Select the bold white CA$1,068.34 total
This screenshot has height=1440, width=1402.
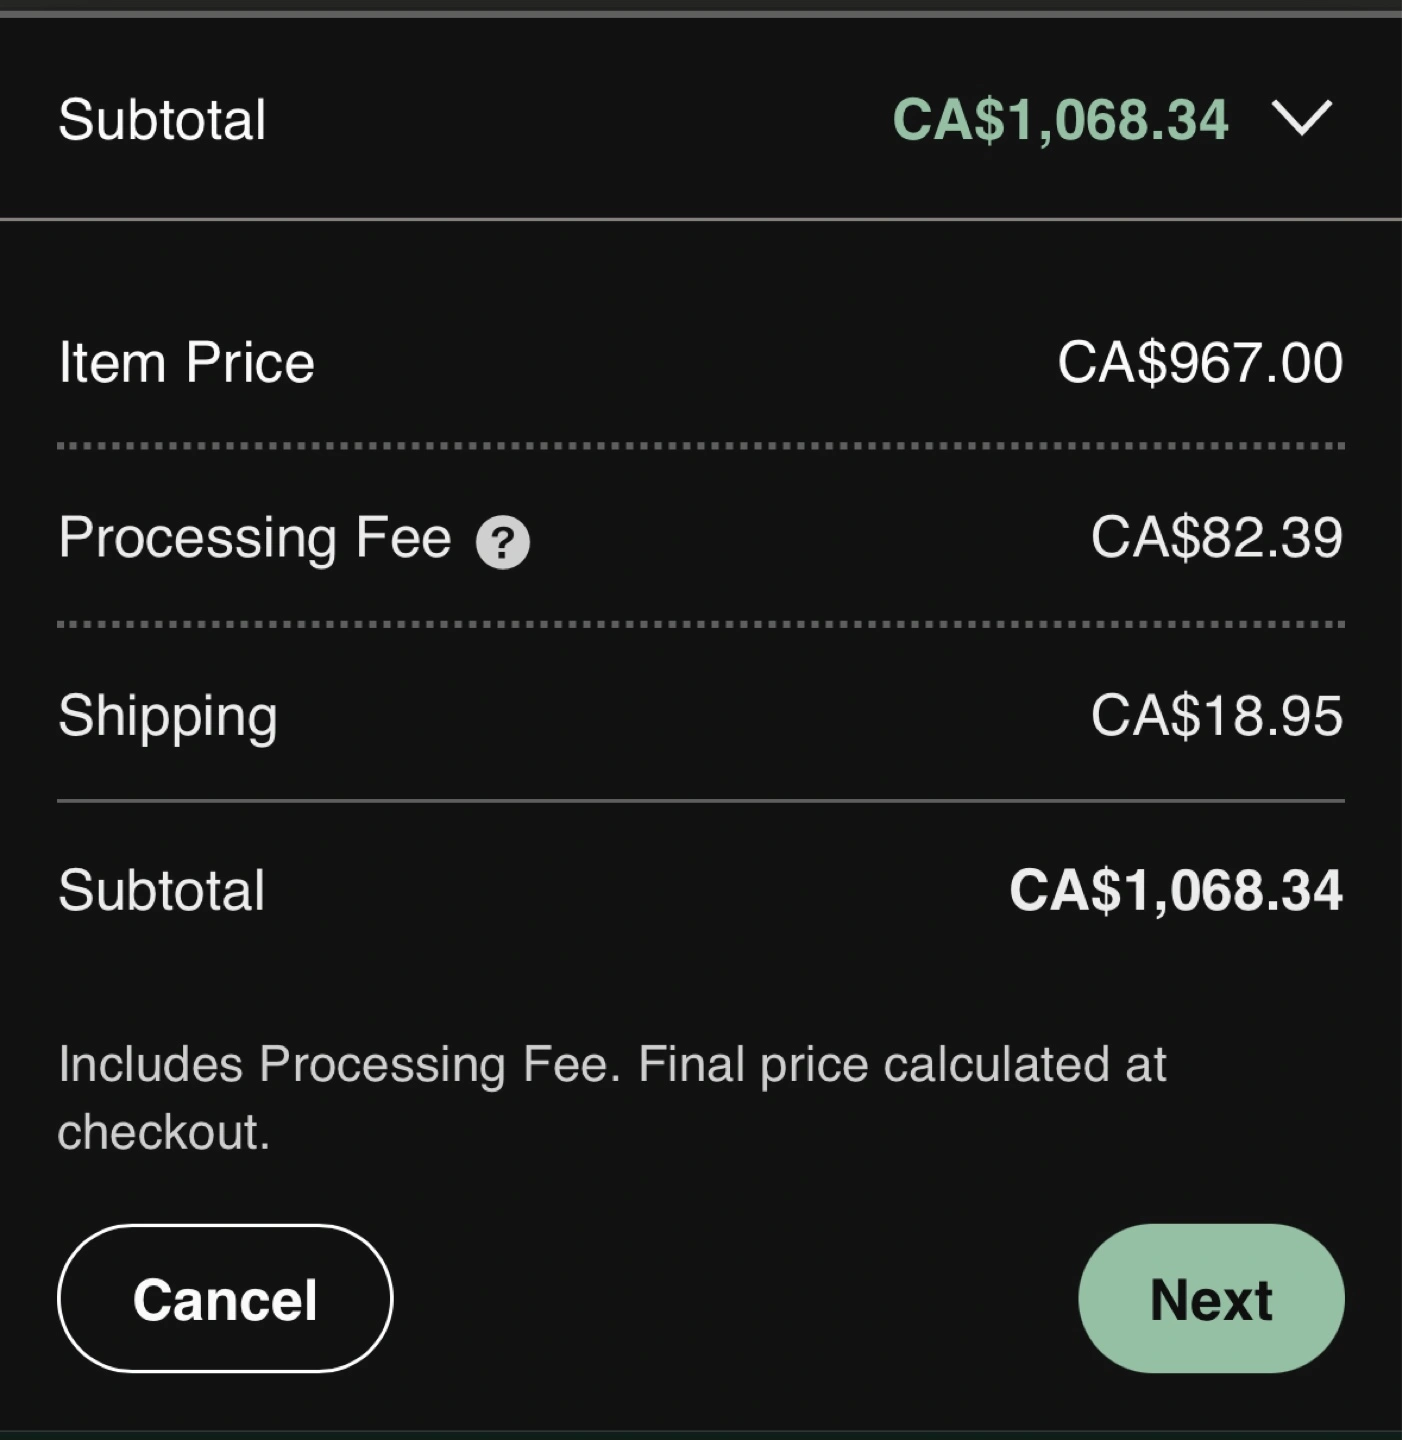click(1175, 890)
